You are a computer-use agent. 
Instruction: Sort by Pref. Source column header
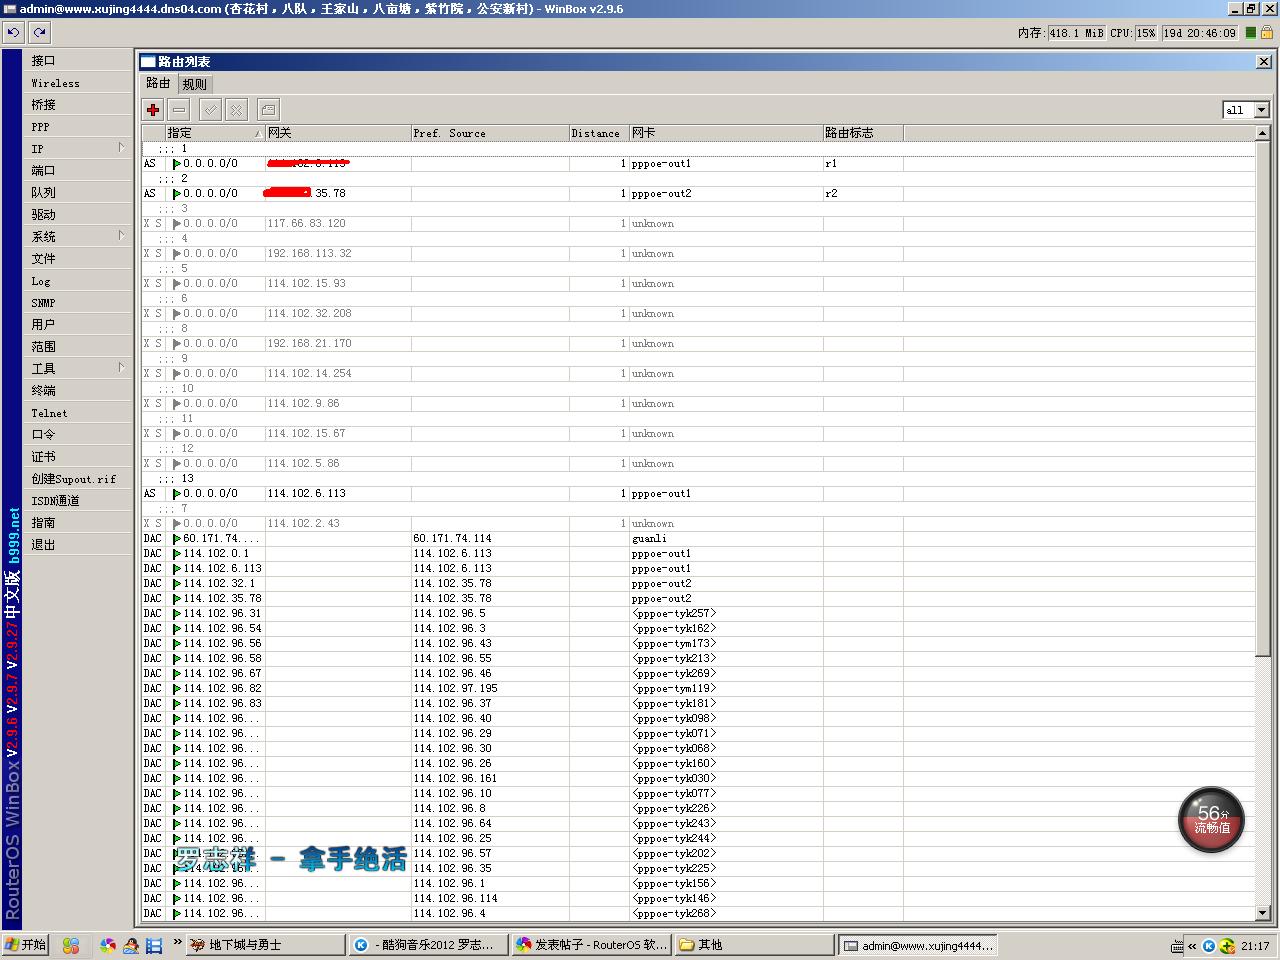490,133
